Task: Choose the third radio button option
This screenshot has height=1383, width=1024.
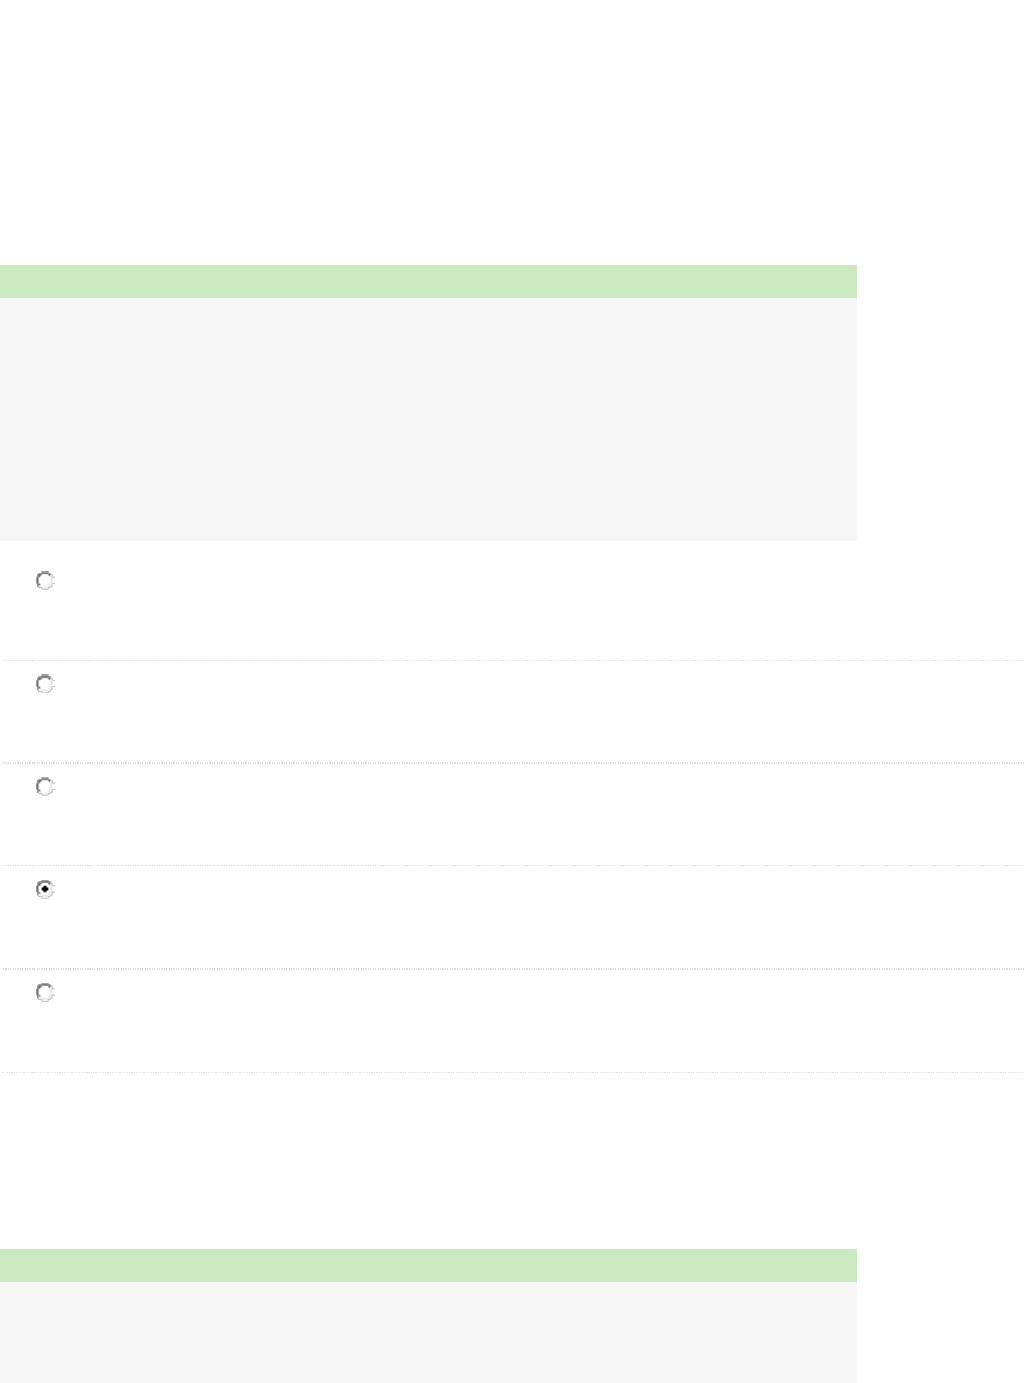Action: click(x=45, y=787)
